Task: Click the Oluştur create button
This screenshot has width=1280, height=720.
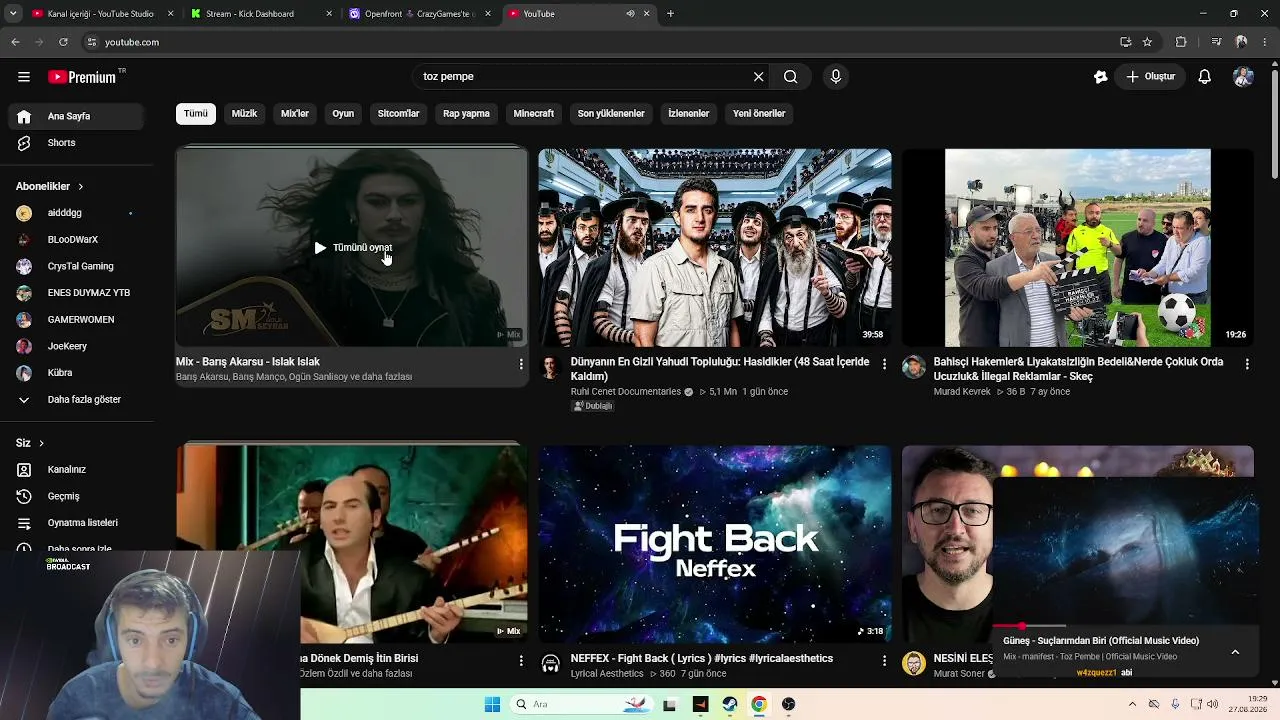Action: (1150, 77)
